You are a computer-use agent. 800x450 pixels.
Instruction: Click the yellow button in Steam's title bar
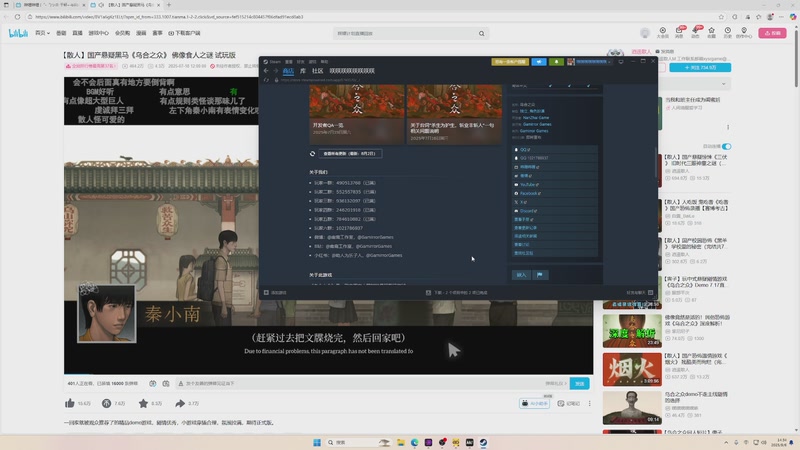coord(510,62)
